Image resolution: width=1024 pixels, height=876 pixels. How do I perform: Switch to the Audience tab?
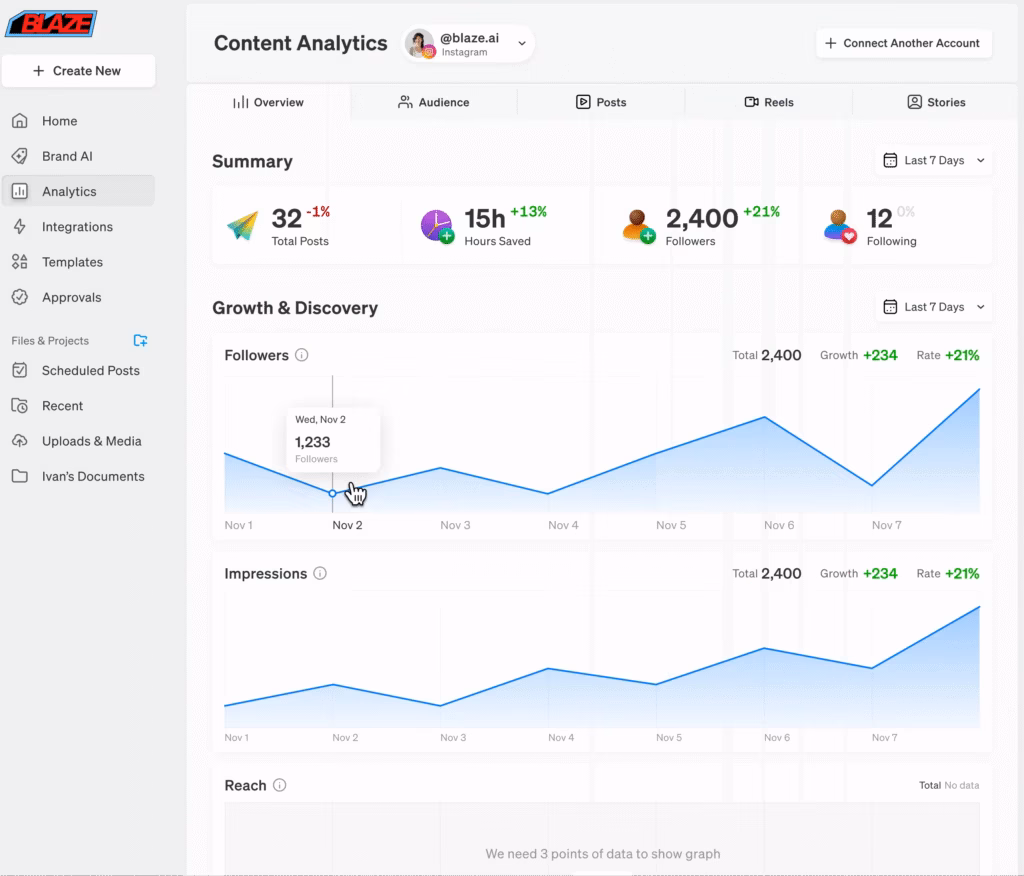[433, 102]
